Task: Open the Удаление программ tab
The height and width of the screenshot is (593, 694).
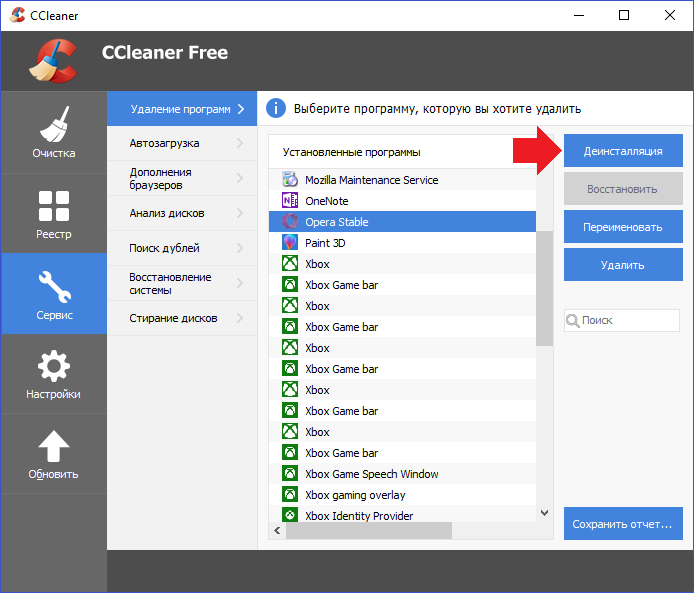Action: (x=182, y=109)
